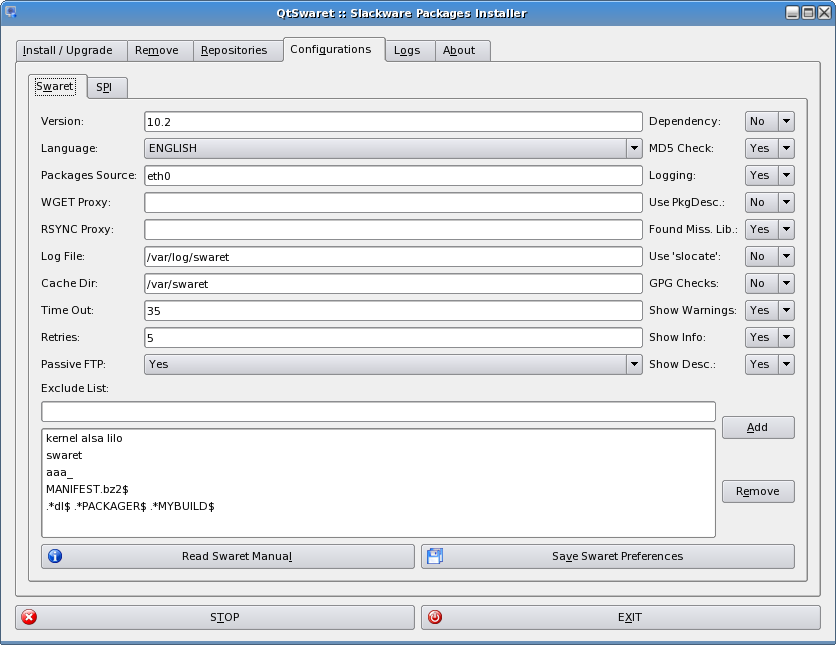The width and height of the screenshot is (836, 645).
Task: Open the GPG Checks dropdown
Action: point(769,283)
